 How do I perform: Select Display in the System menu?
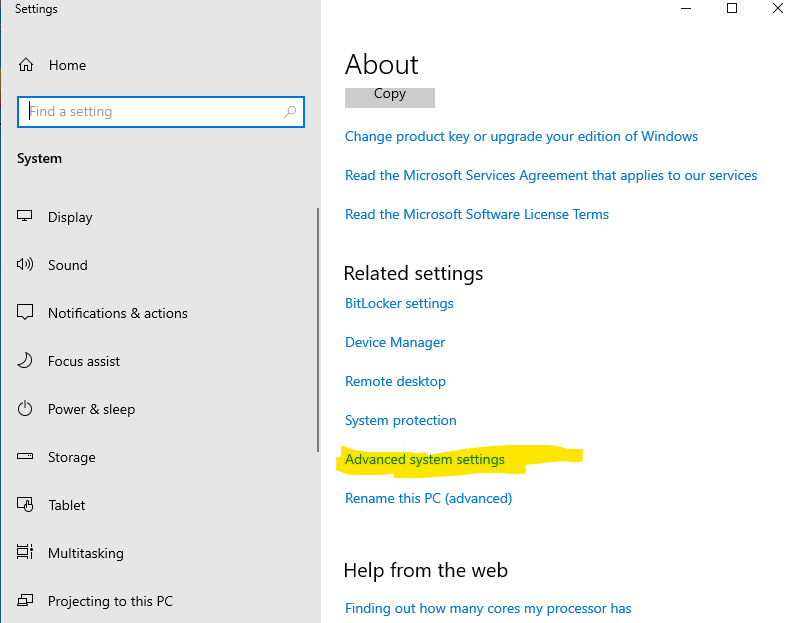pyautogui.click(x=70, y=217)
